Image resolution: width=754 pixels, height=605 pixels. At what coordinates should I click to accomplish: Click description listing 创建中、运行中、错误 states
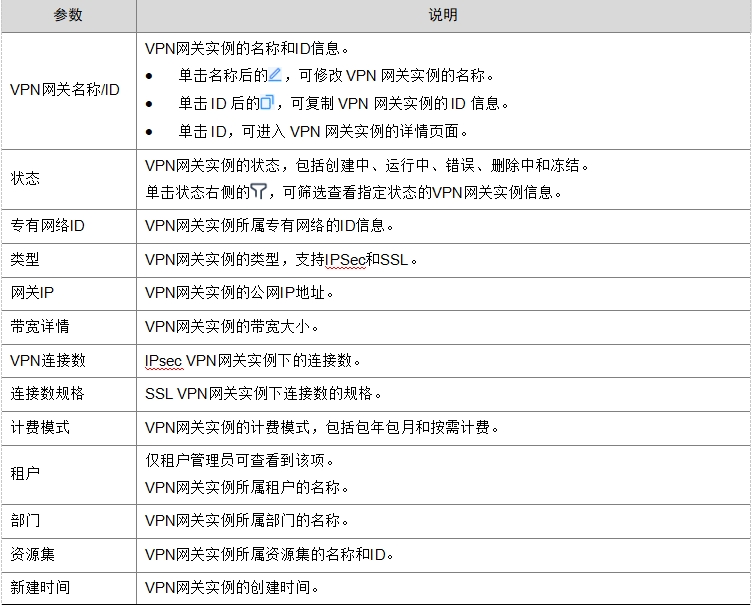click(x=366, y=165)
